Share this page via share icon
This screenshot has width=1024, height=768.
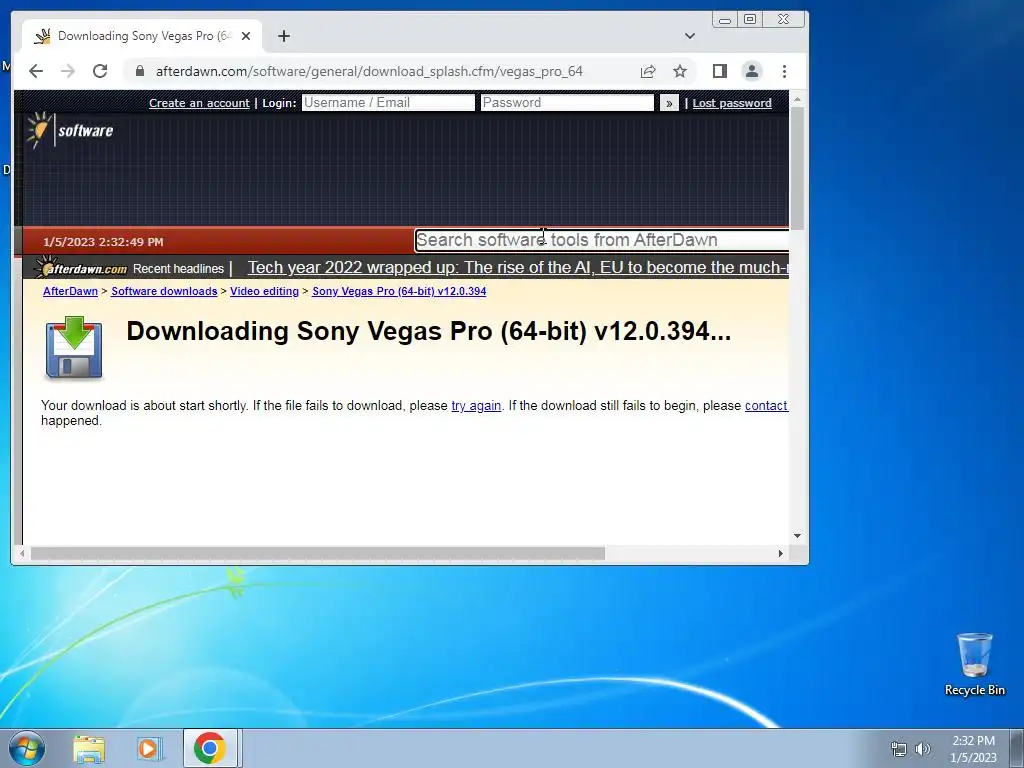click(648, 71)
